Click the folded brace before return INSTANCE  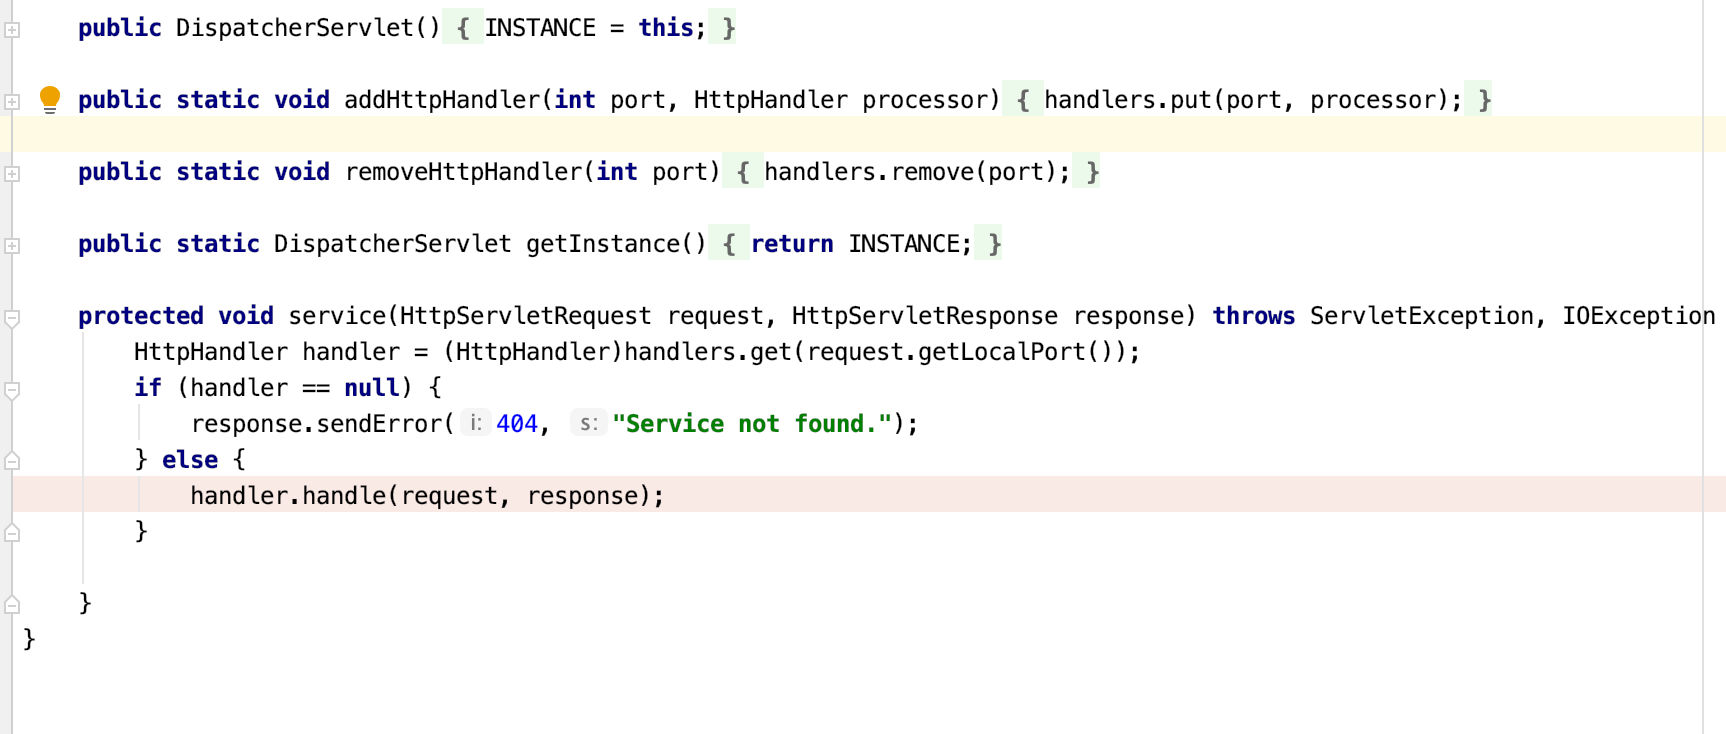[x=729, y=244]
